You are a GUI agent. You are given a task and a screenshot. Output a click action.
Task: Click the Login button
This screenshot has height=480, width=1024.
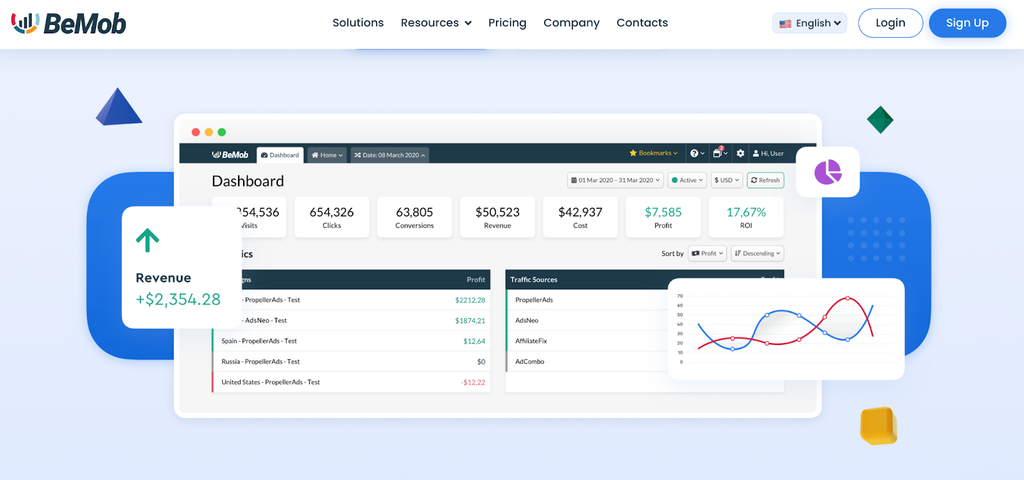click(x=890, y=23)
